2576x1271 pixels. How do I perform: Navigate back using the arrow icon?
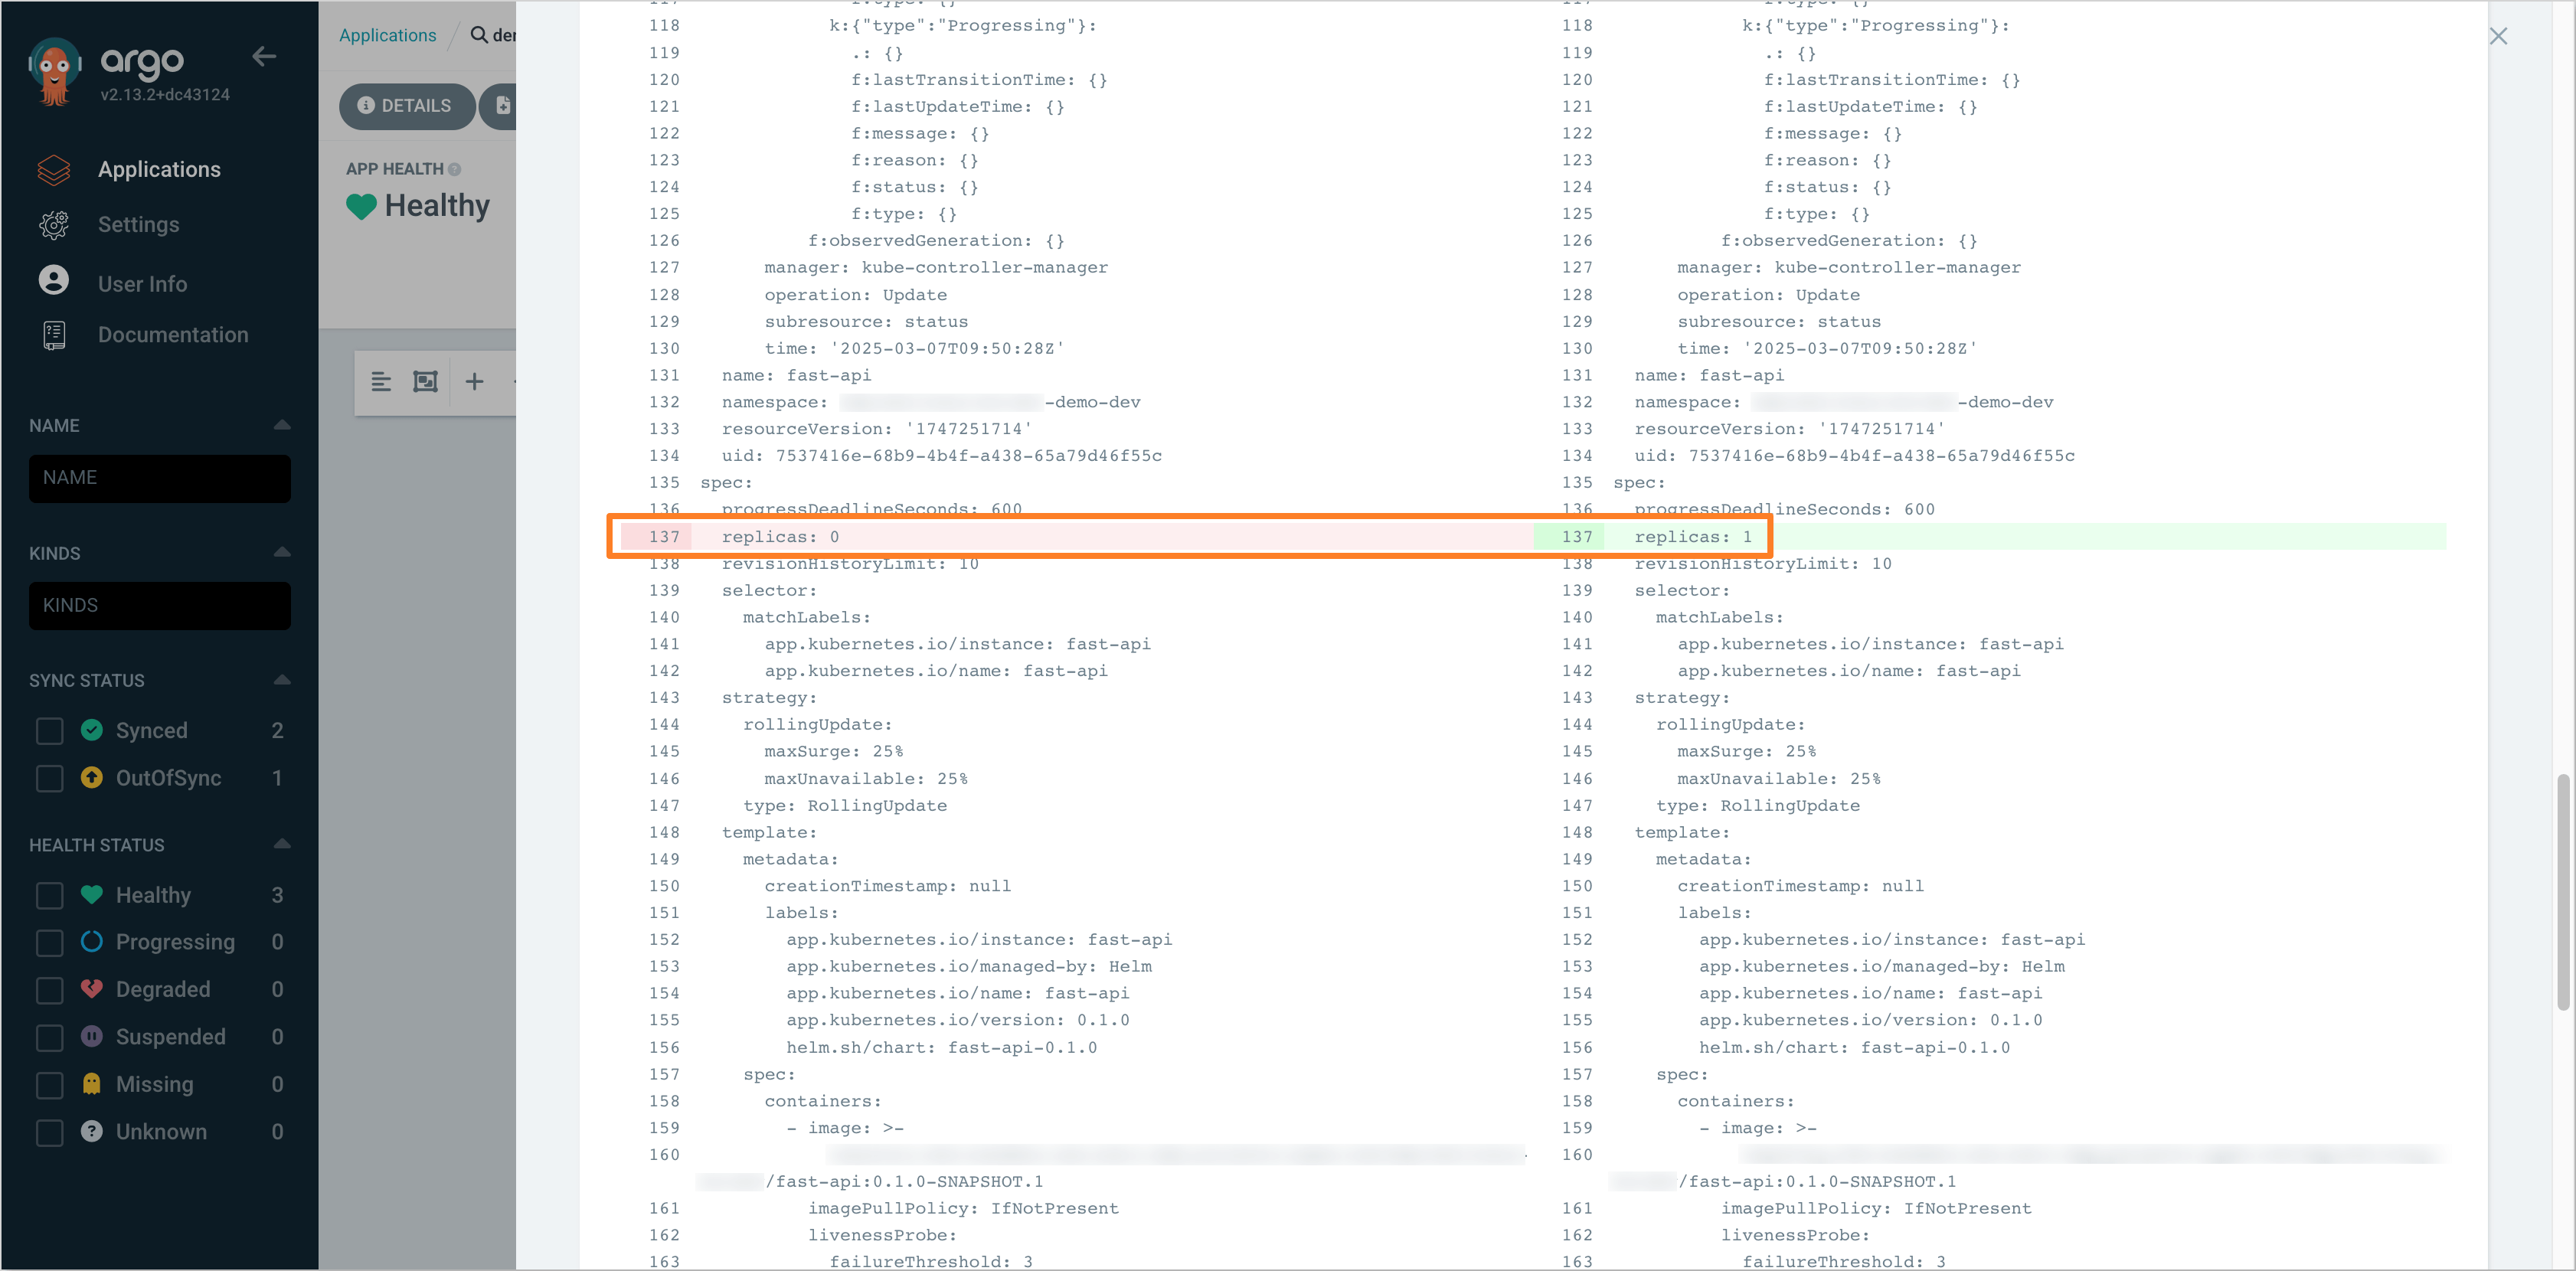click(264, 56)
